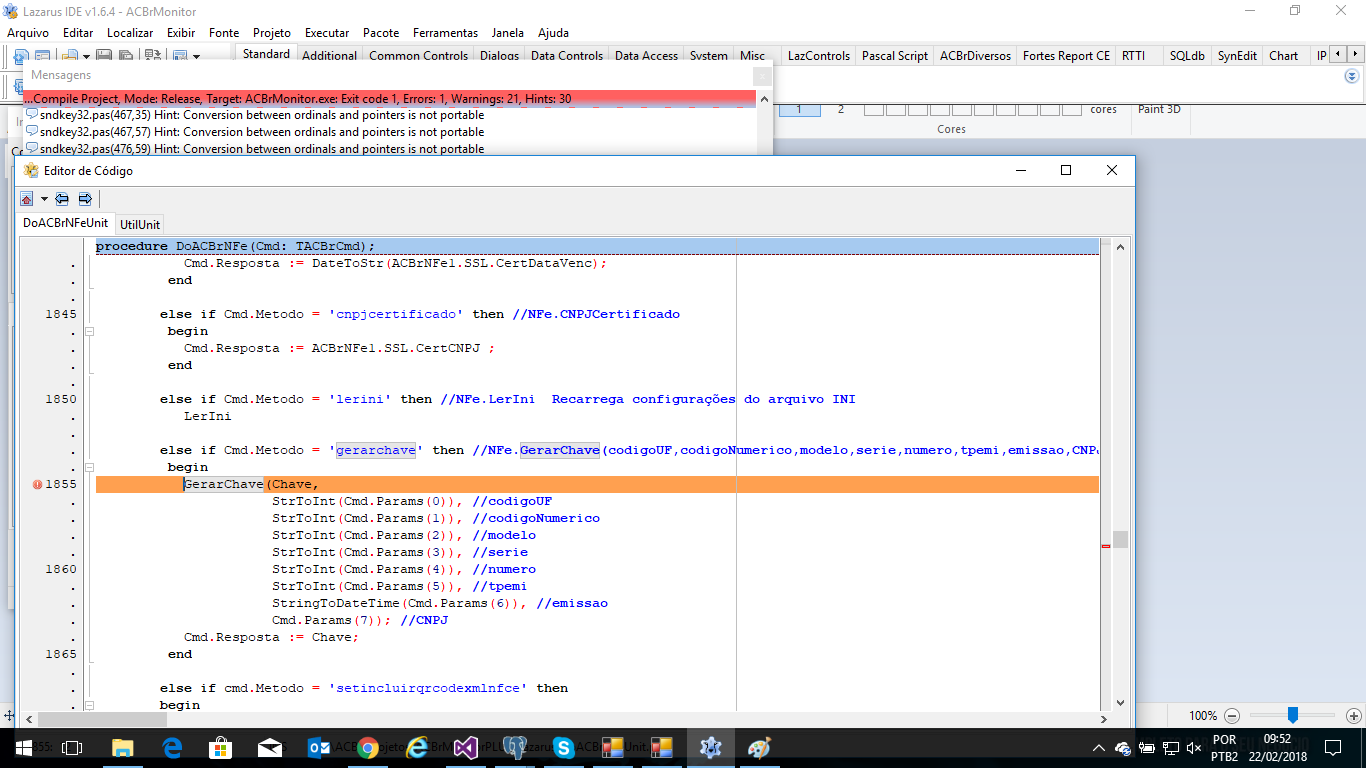Open the Ferramentas menu
1366x768 pixels.
[445, 32]
